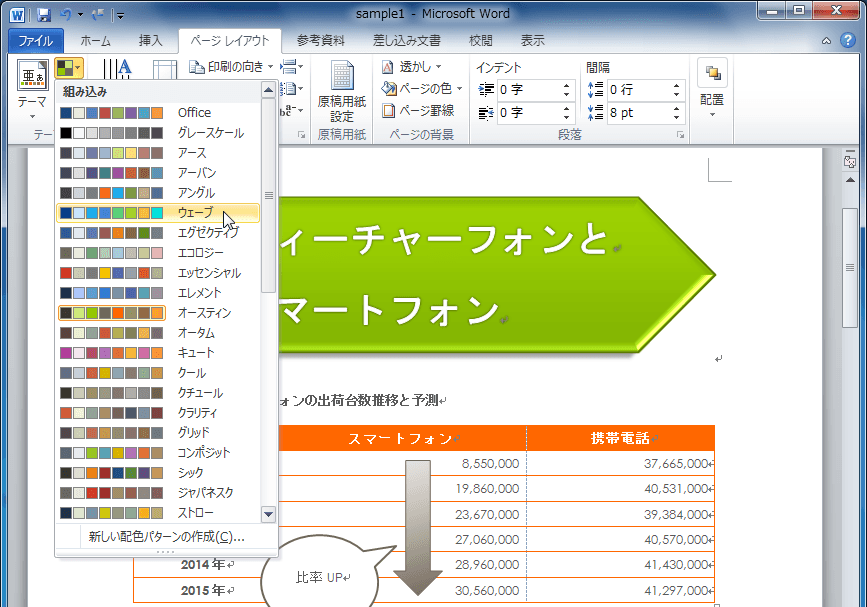Screen dimensions: 867x607
Task: Choose the オースティン color scheme
Action: pos(158,313)
